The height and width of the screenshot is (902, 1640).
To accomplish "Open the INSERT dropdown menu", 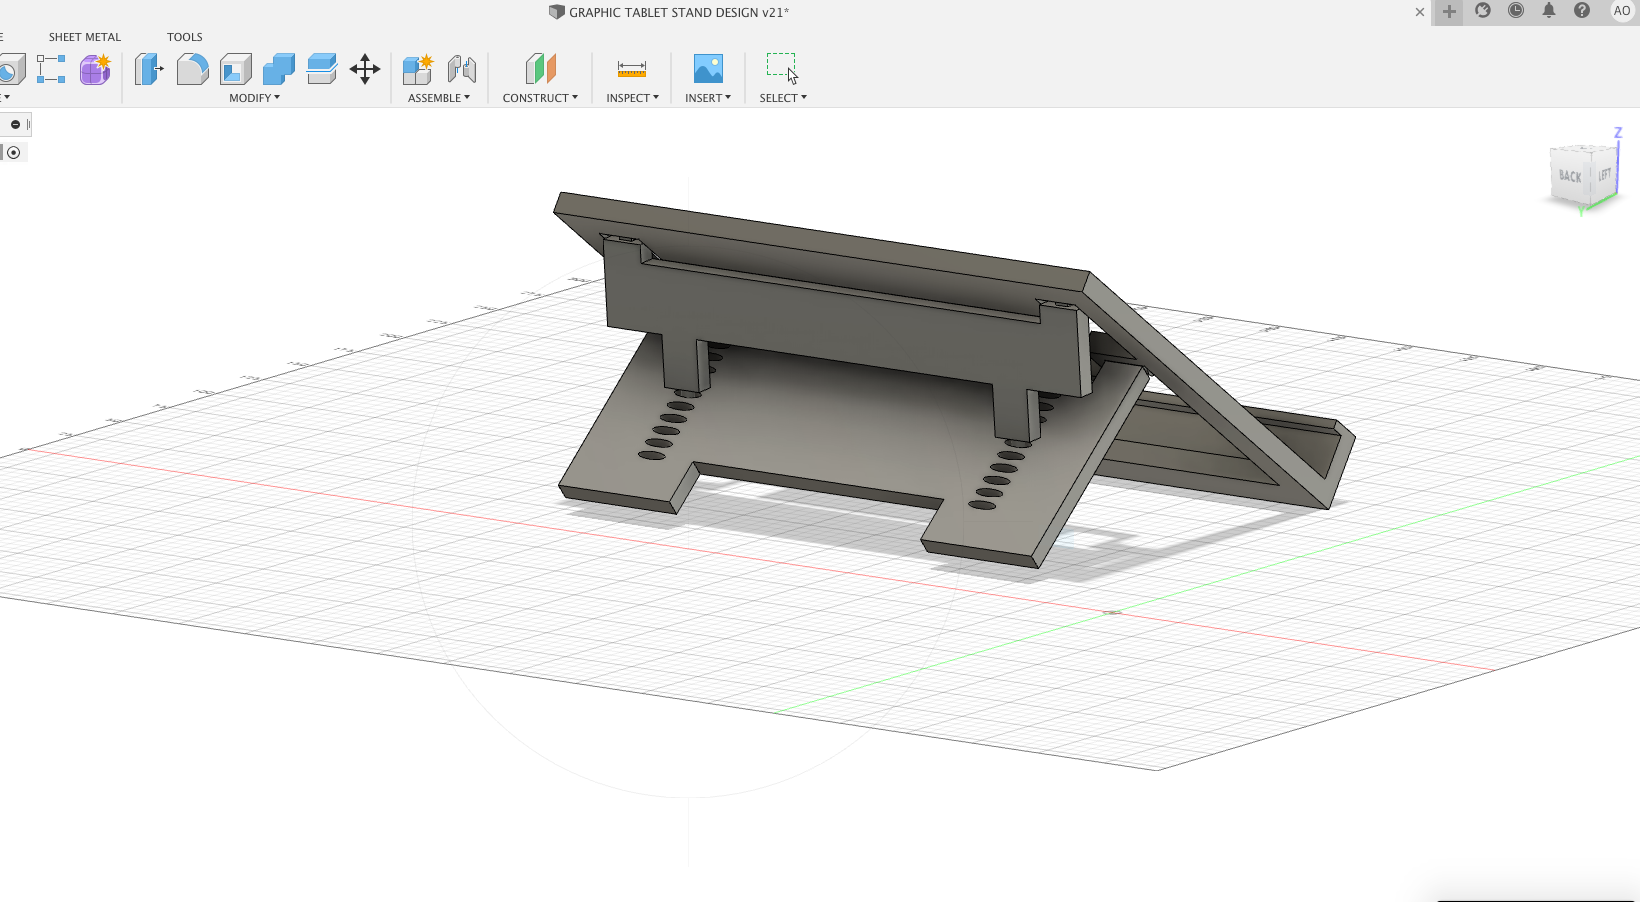I will (708, 98).
